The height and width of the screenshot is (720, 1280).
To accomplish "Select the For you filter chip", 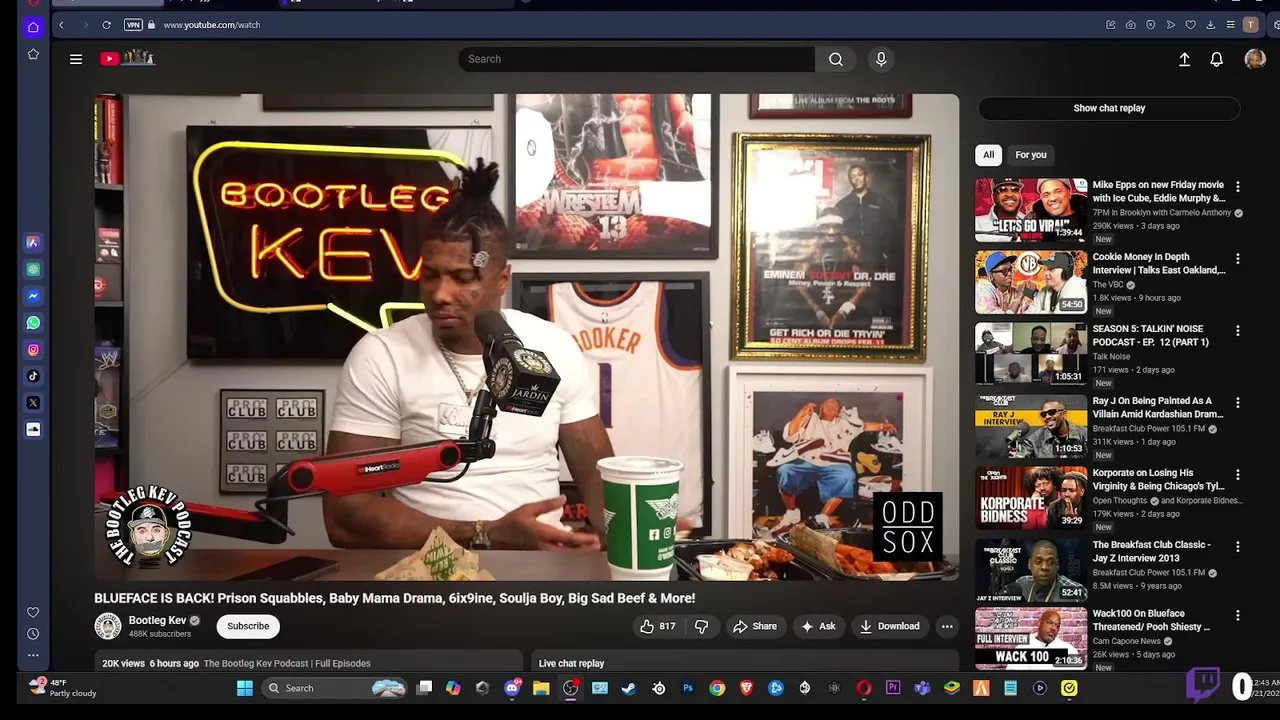I will click(1031, 155).
